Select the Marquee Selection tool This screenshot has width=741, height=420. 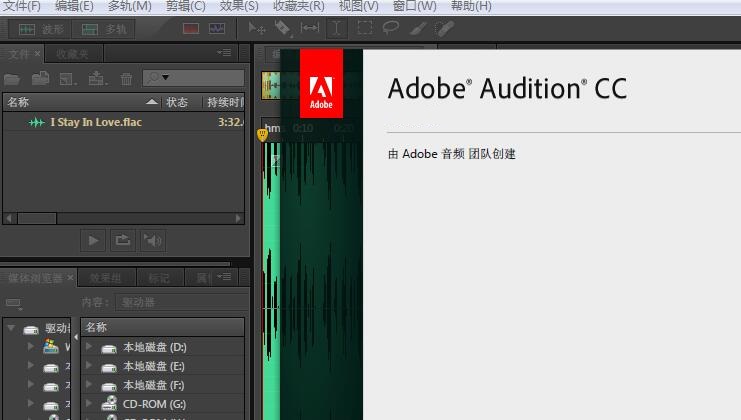pos(364,28)
